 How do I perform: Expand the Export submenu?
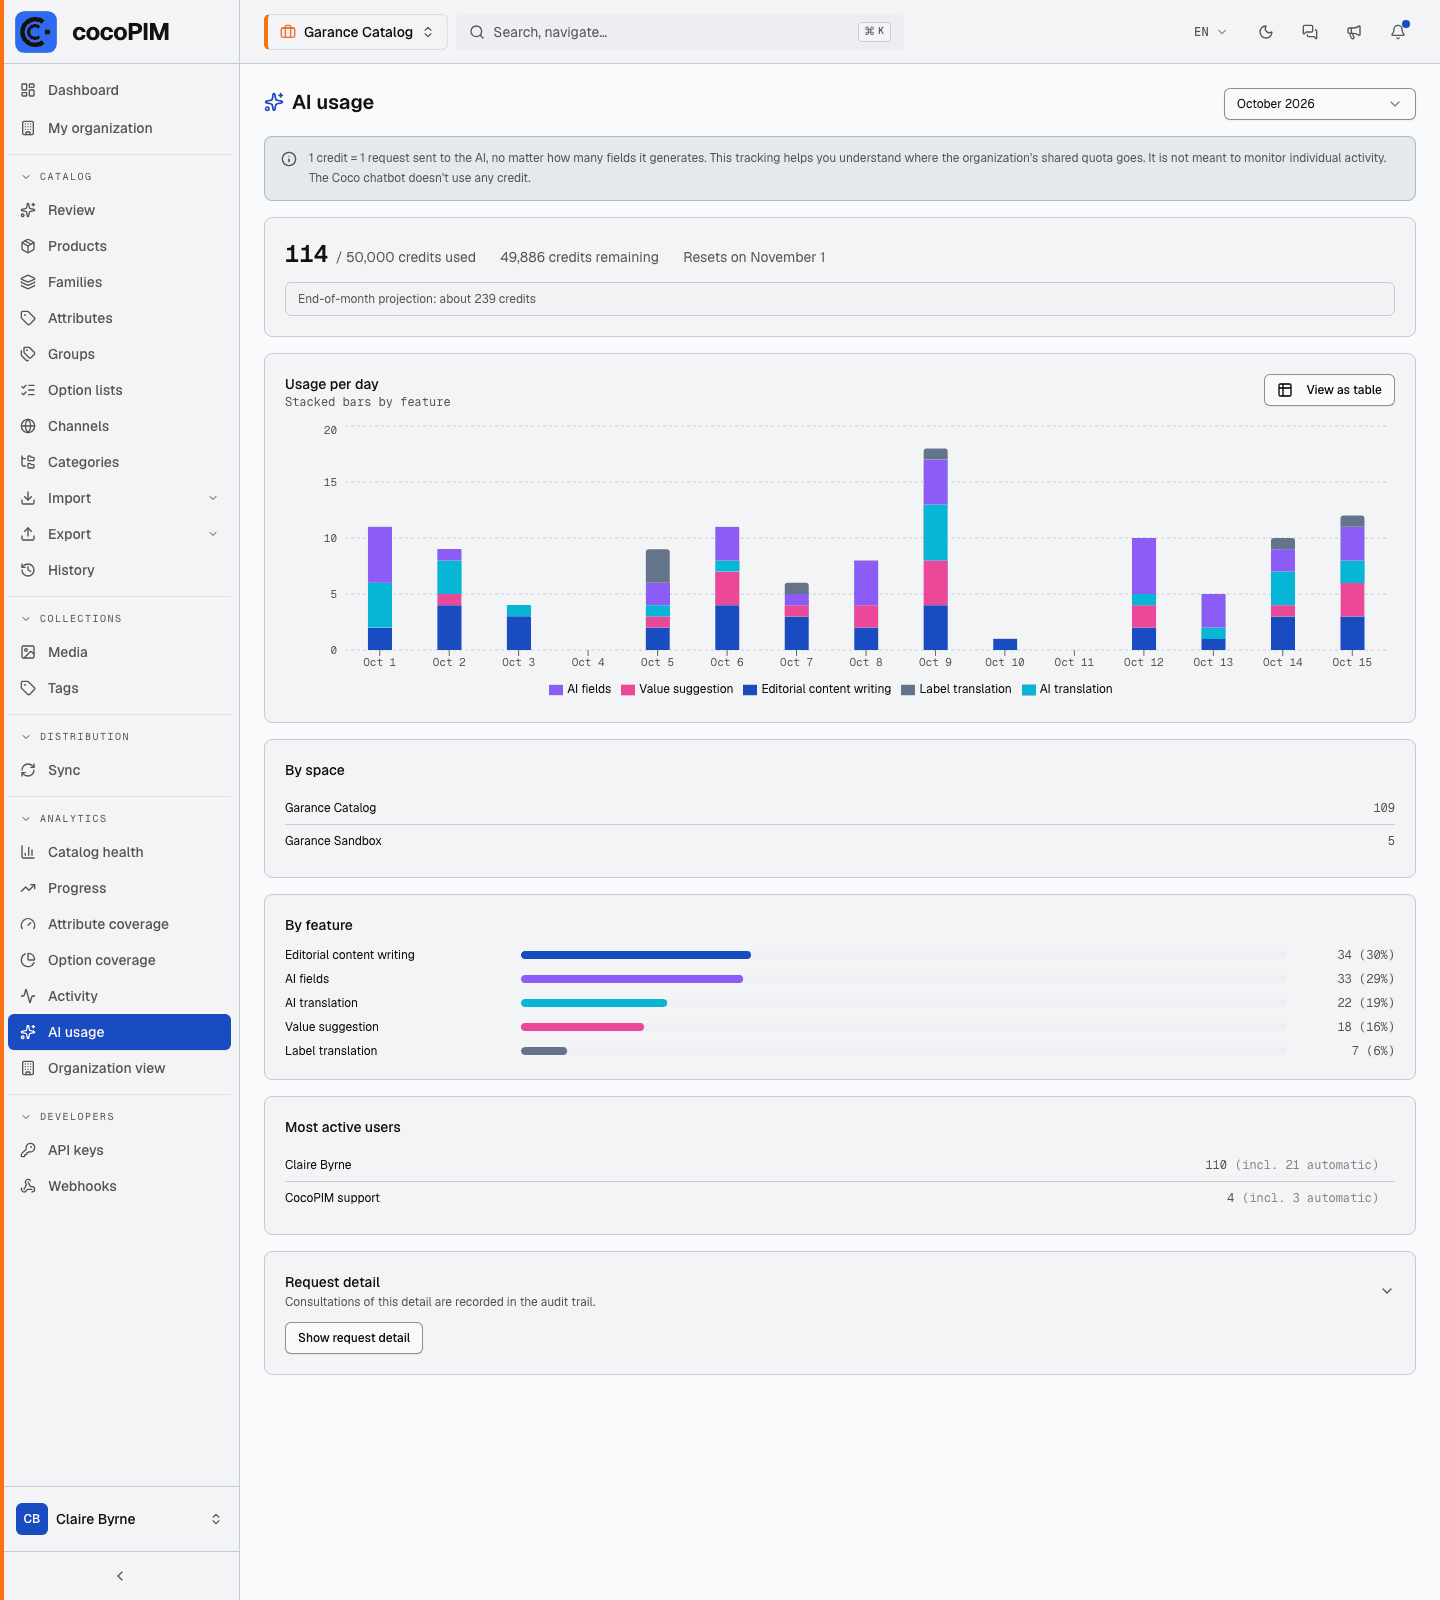(x=213, y=534)
